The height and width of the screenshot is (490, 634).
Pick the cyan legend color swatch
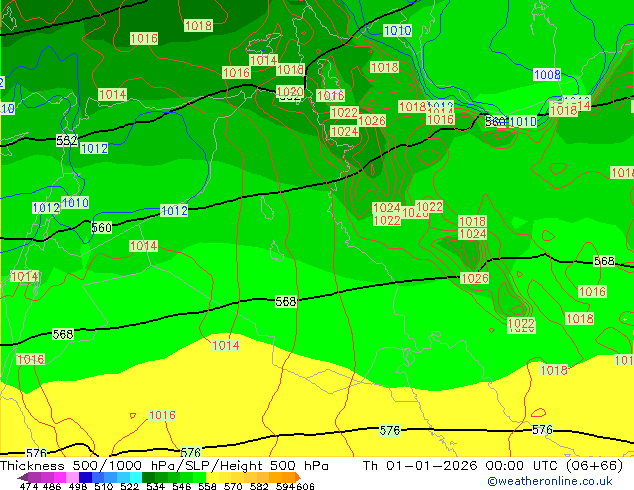click(136, 477)
